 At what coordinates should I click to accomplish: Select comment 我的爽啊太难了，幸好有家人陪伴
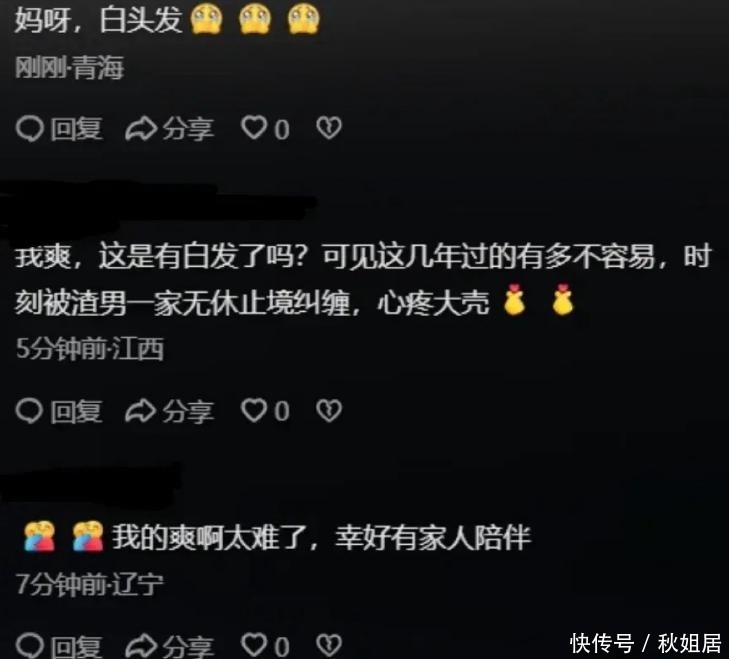(277, 537)
